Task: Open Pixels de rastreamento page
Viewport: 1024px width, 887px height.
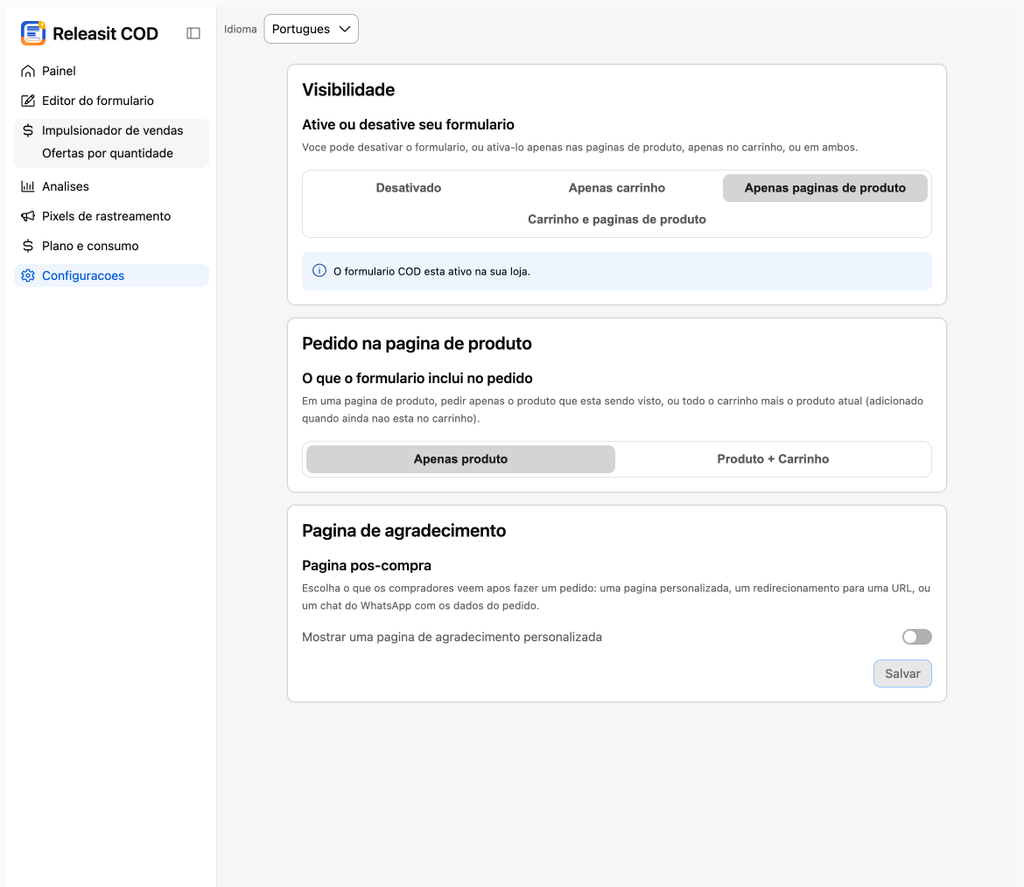Action: coord(111,216)
